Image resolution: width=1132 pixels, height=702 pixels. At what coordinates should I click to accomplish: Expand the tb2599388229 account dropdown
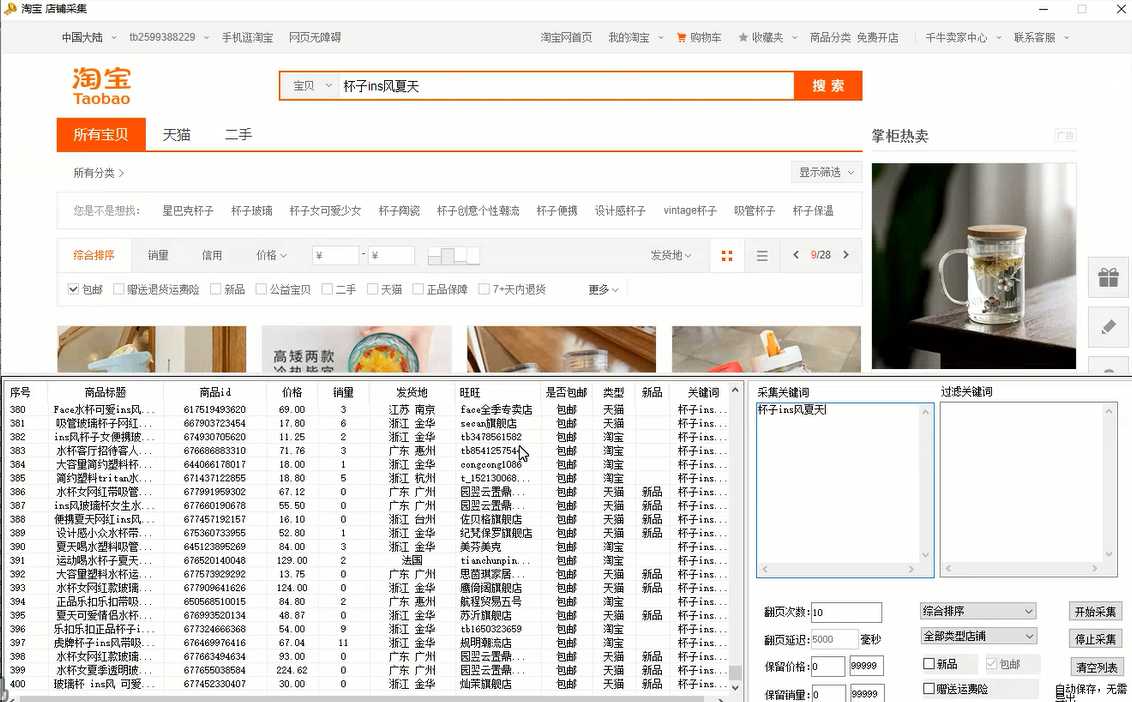[168, 38]
